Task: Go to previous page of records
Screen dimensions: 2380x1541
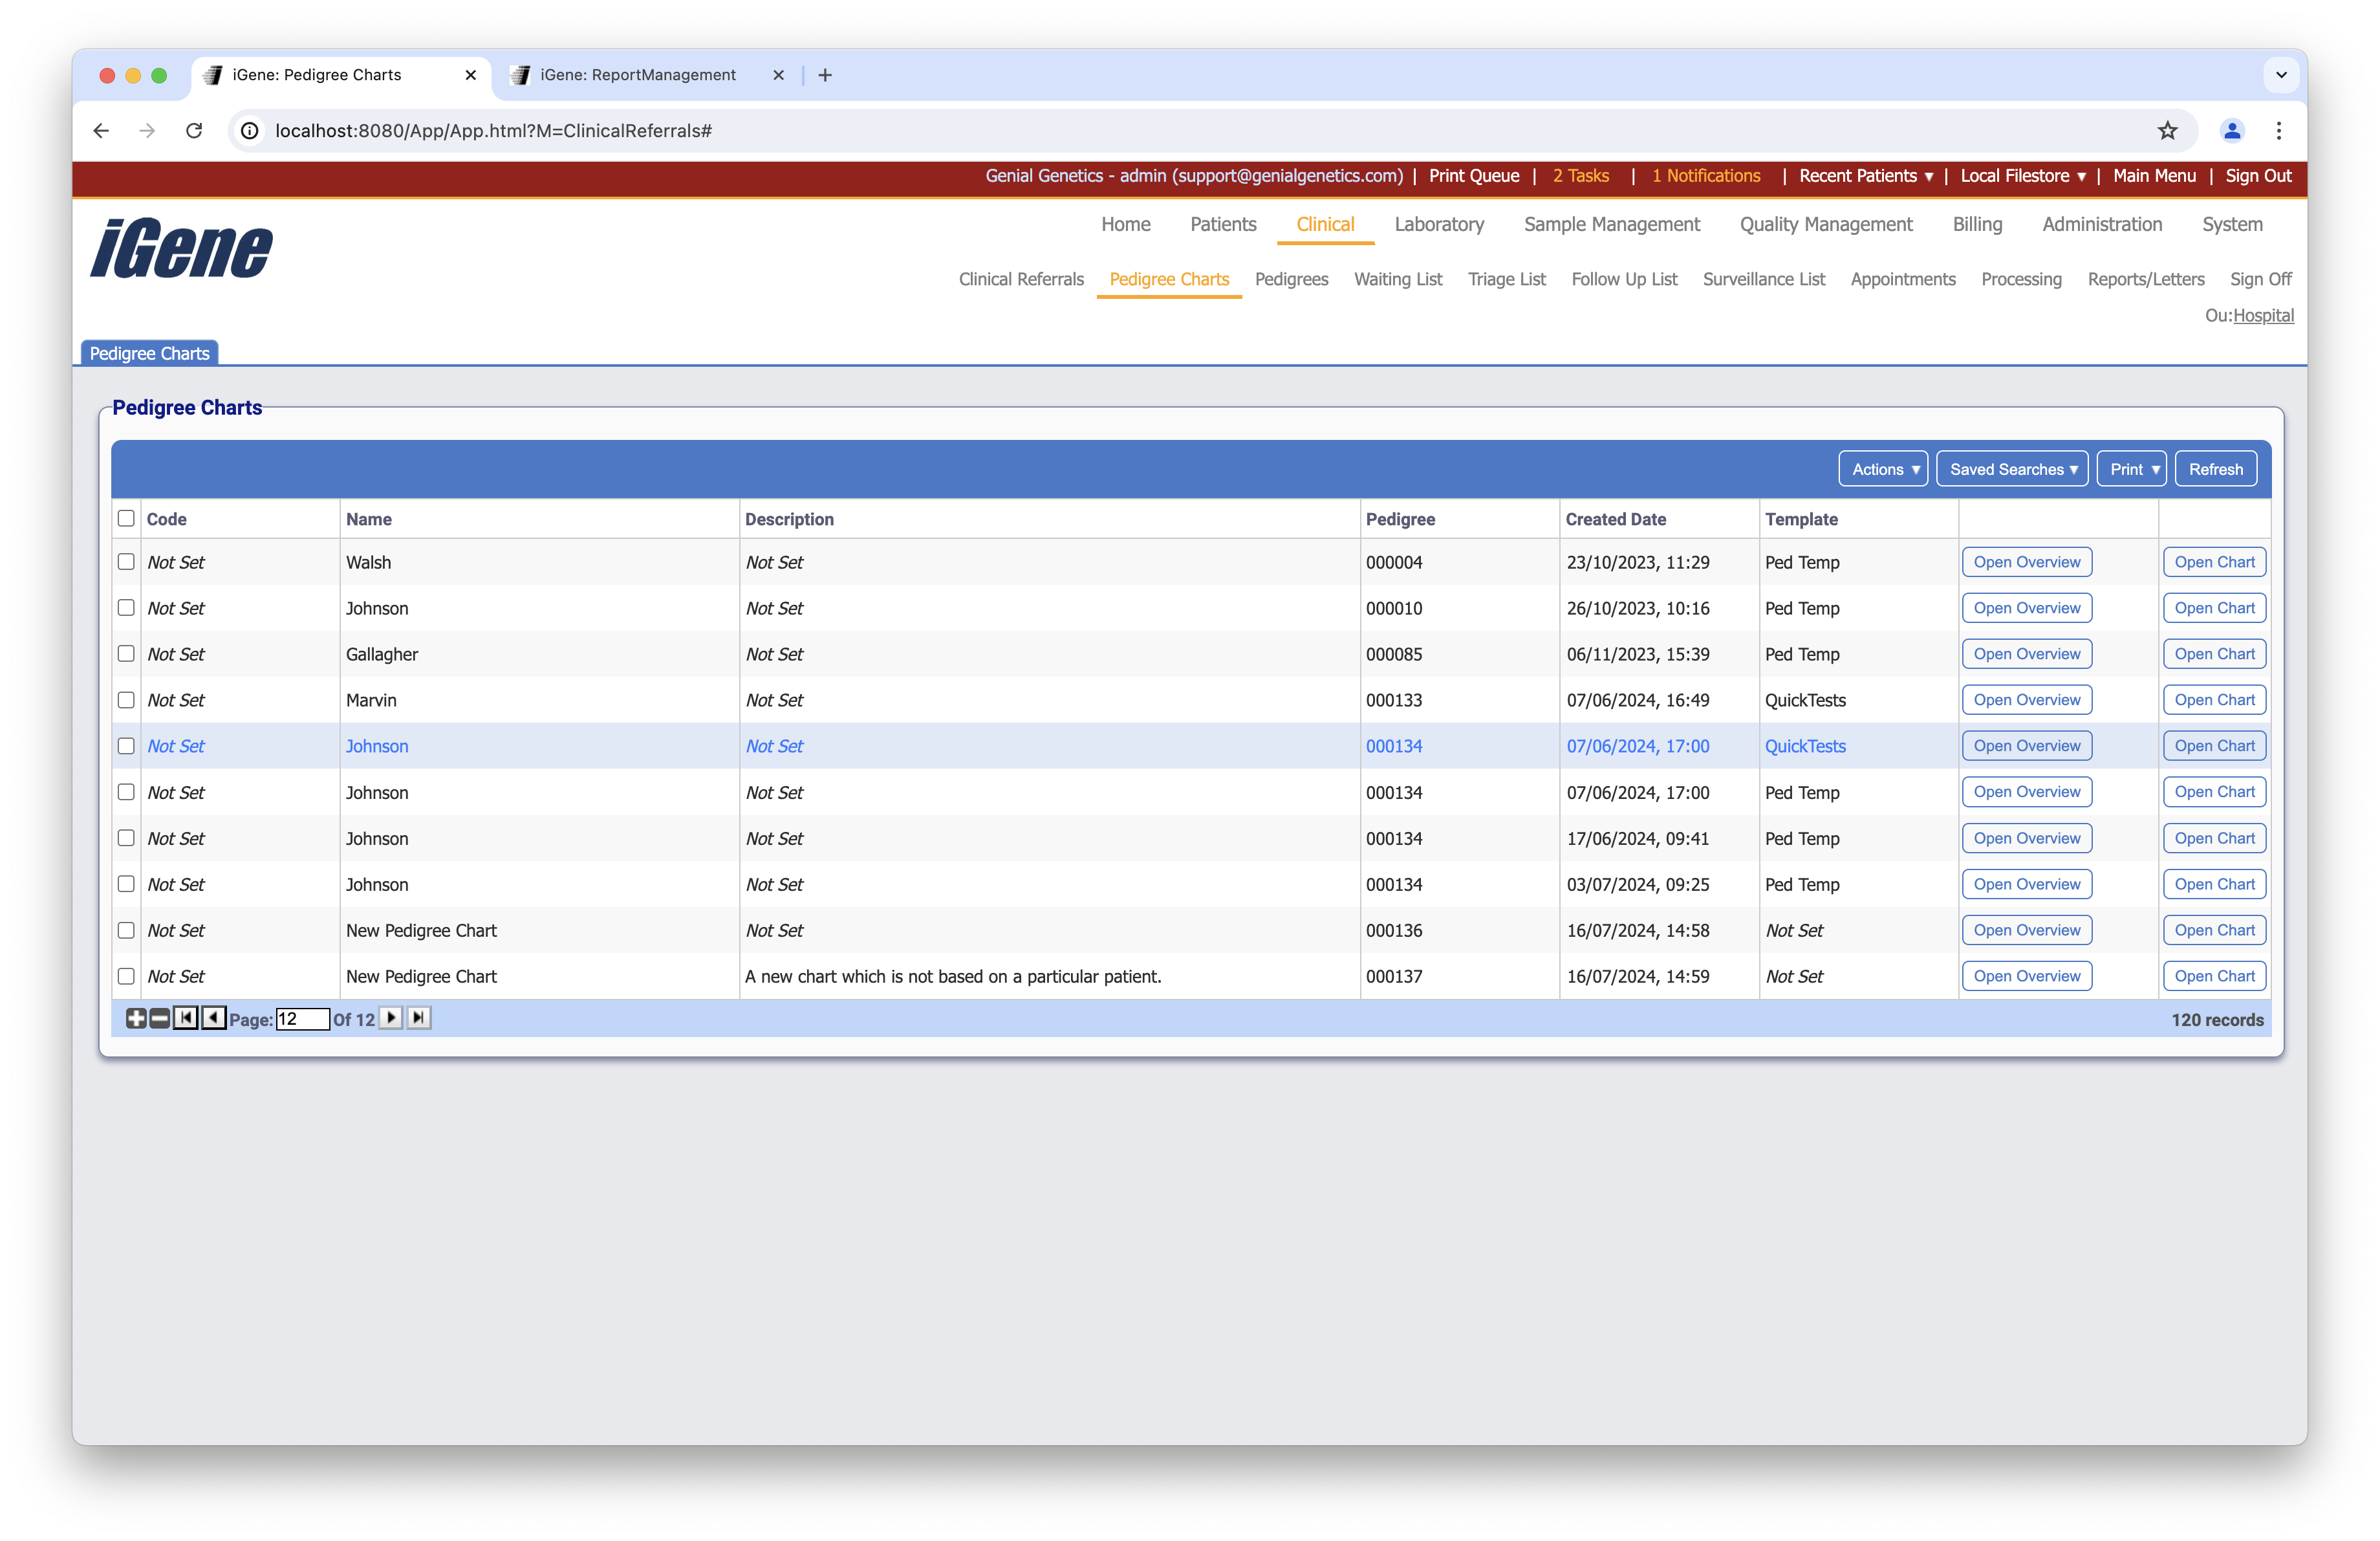Action: [x=213, y=1018]
